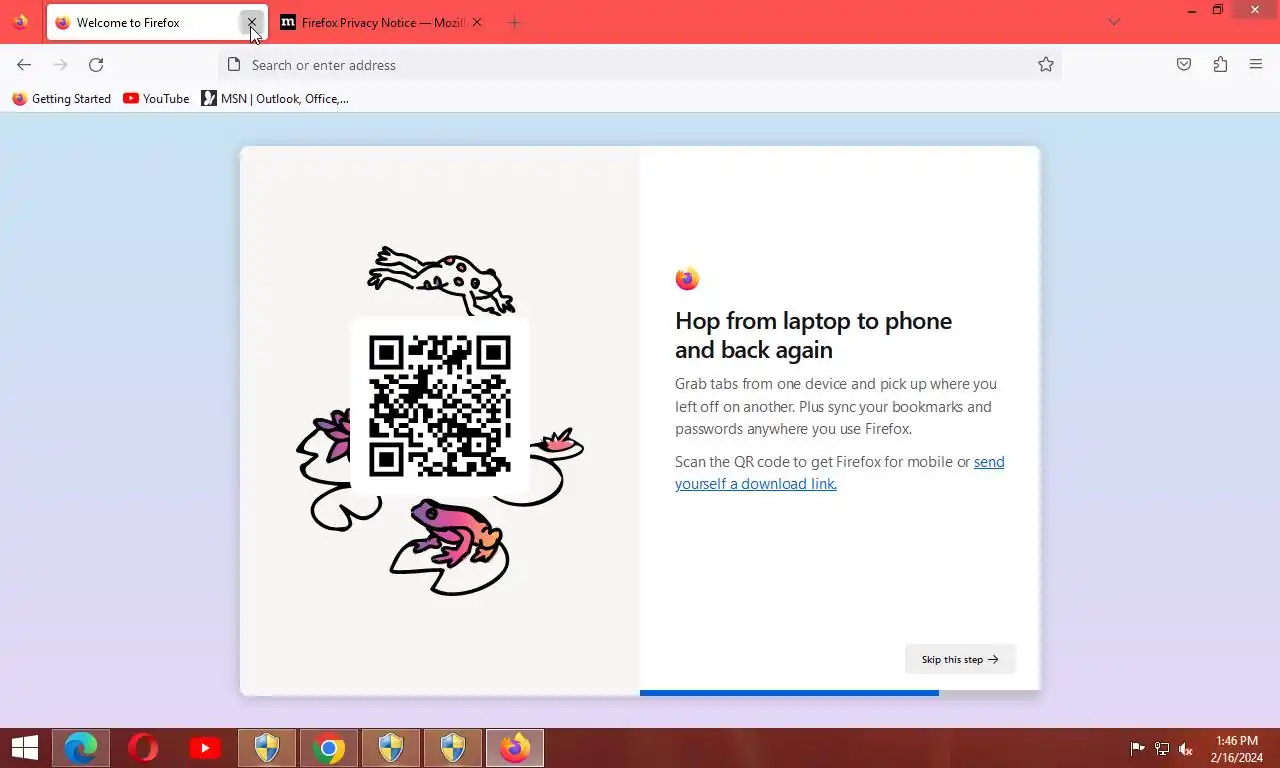Open Firefox View icon in tab bar

tap(20, 22)
